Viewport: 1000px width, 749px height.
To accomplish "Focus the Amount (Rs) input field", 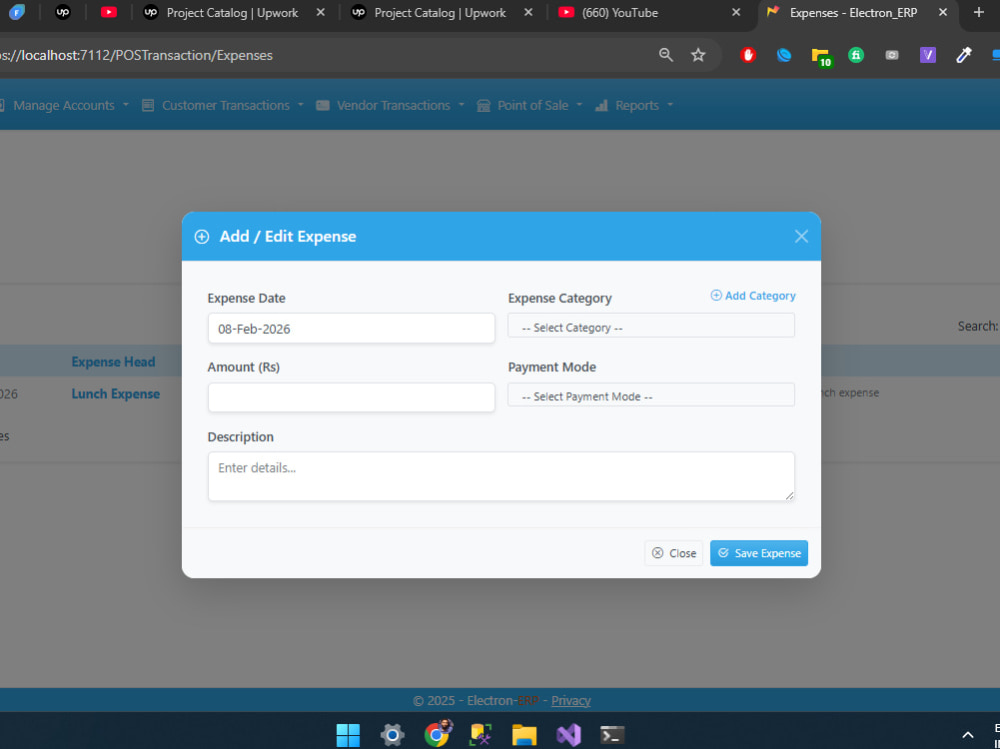I will 351,397.
